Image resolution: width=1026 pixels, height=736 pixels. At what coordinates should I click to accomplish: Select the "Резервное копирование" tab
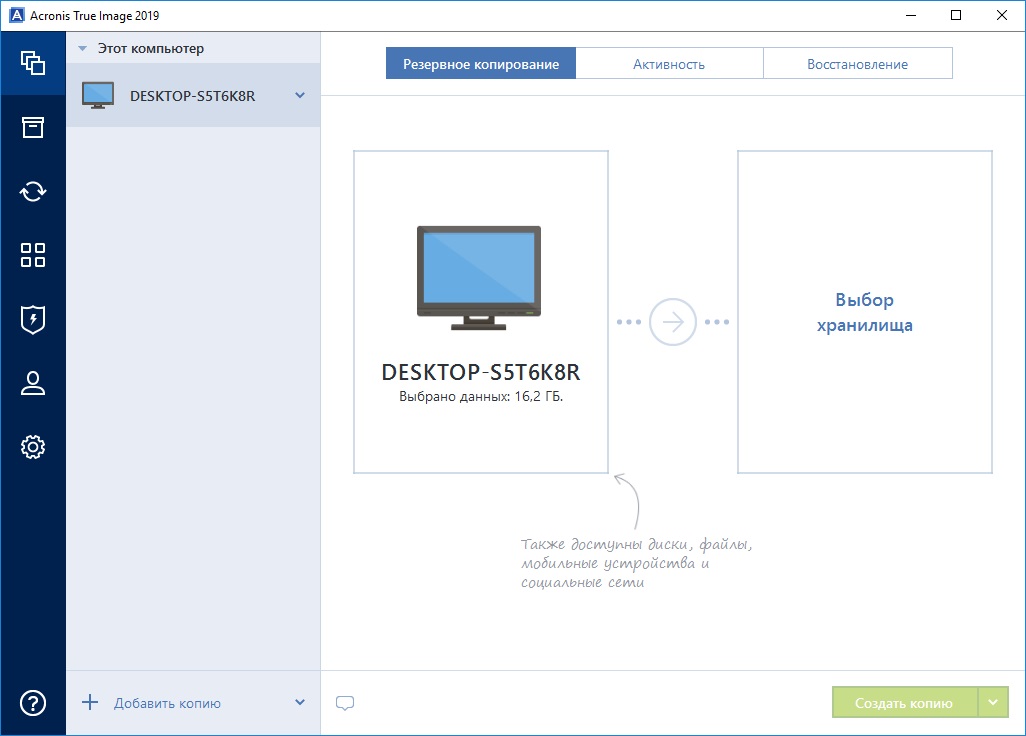(481, 64)
